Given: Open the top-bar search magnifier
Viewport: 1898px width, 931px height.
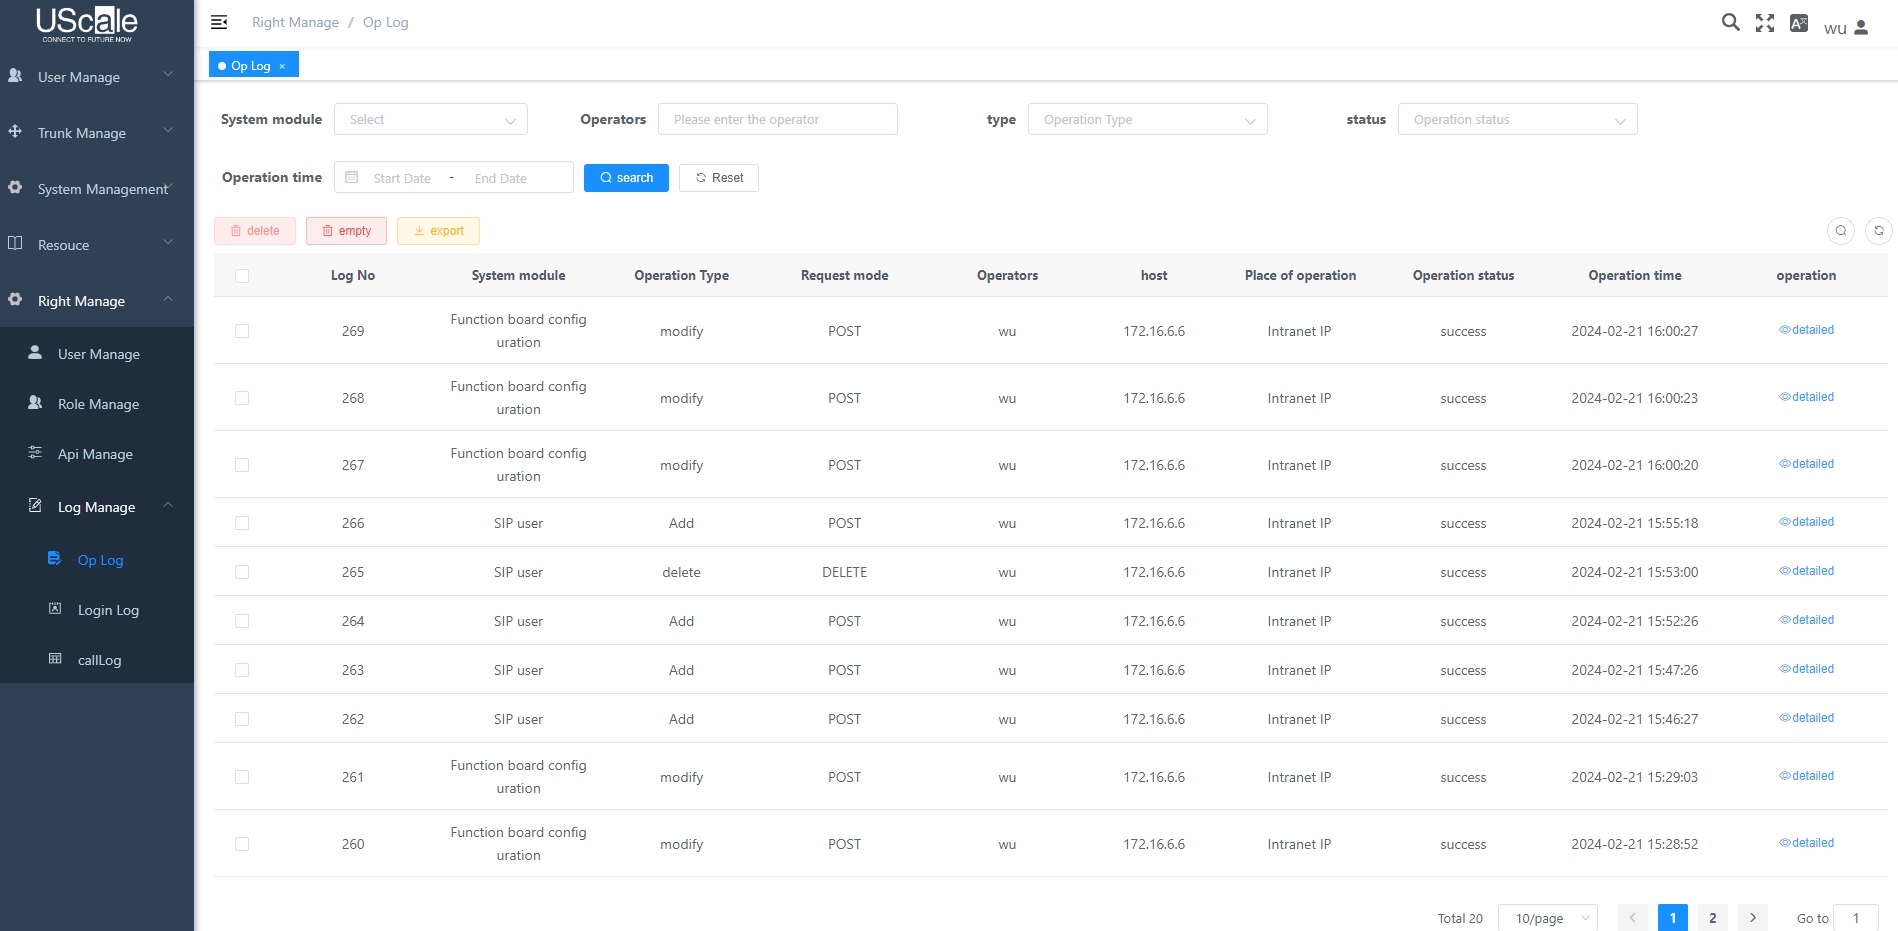Looking at the screenshot, I should point(1730,22).
